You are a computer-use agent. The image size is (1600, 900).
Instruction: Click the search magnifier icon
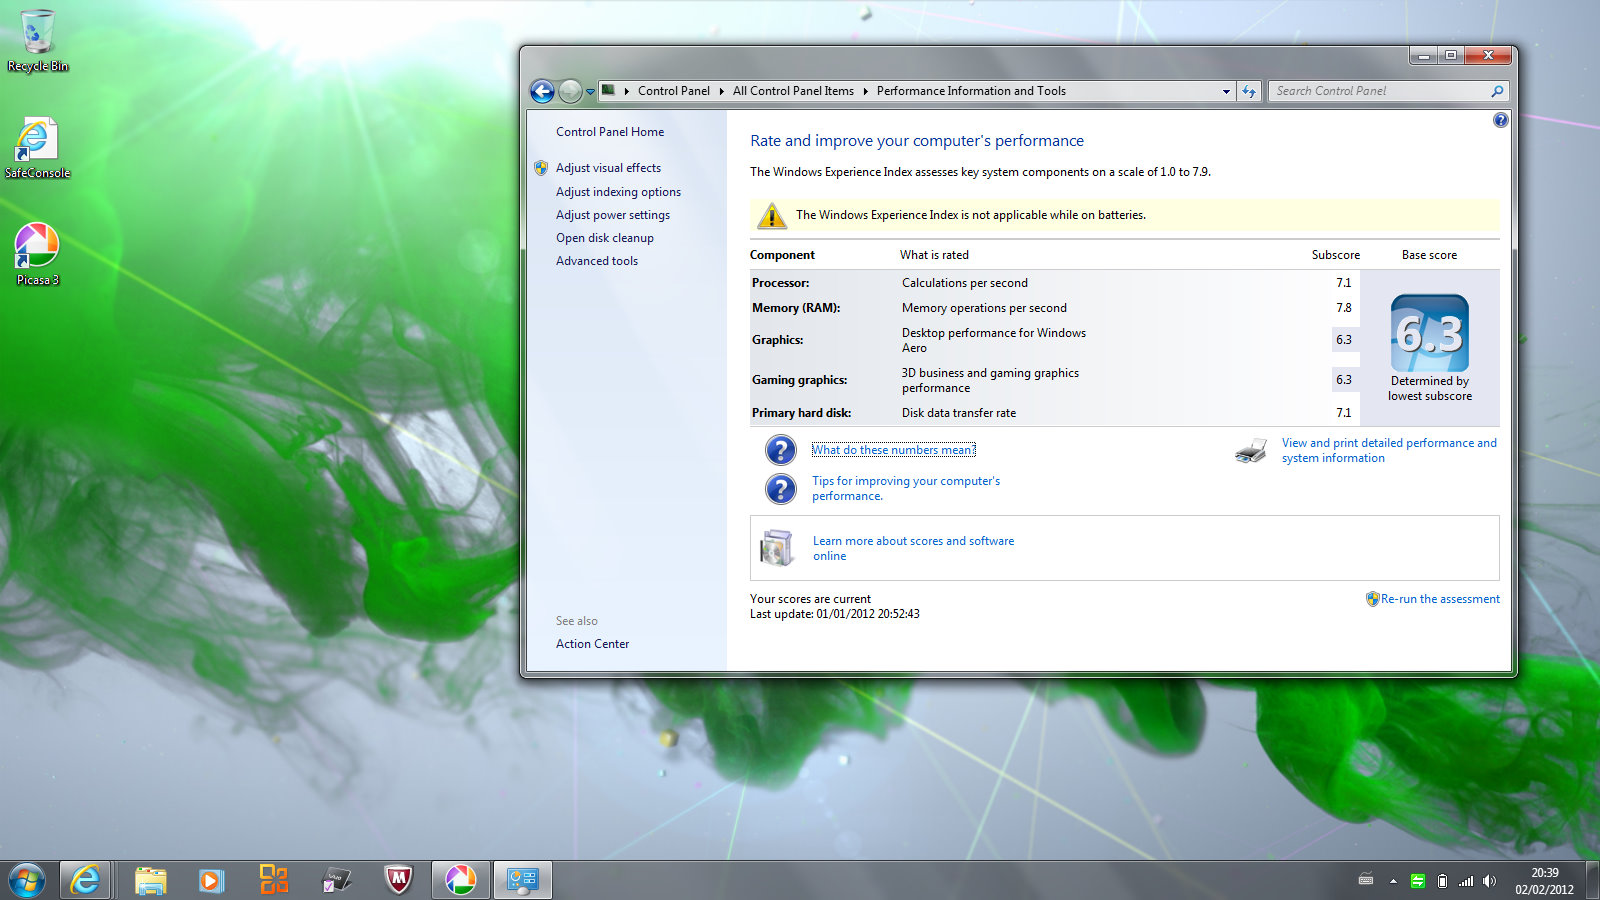coord(1497,91)
